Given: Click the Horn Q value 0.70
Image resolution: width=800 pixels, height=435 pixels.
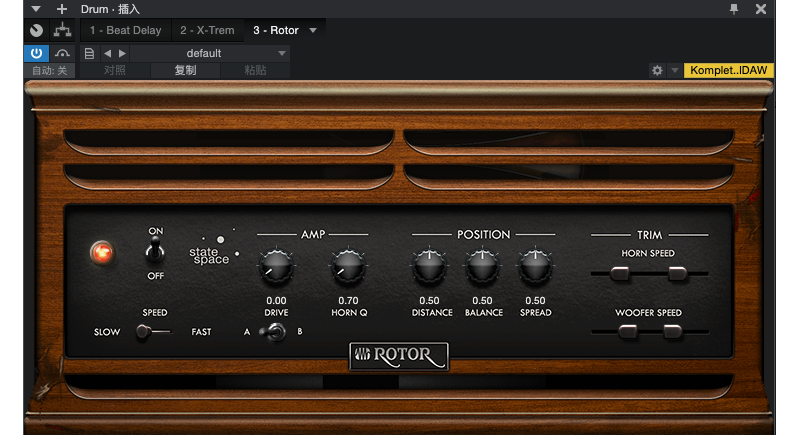Looking at the screenshot, I should pyautogui.click(x=348, y=300).
